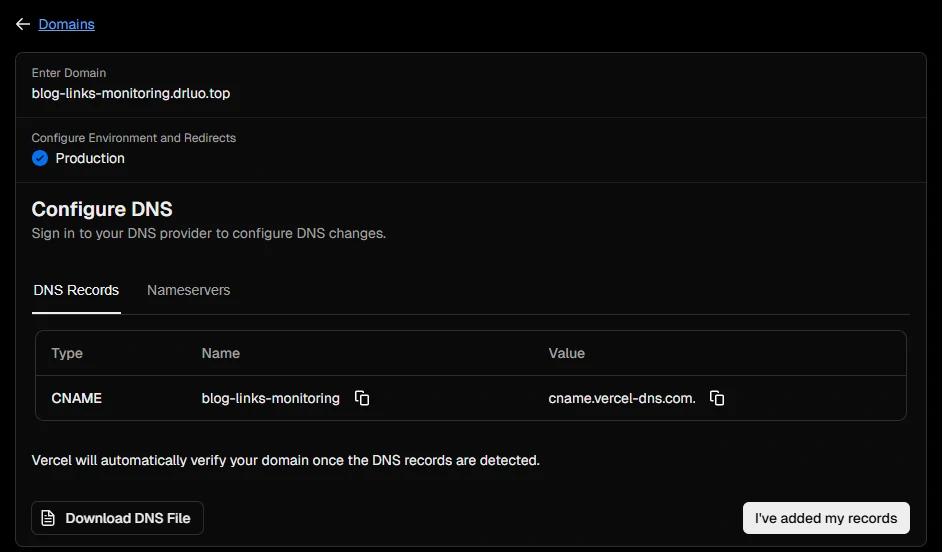Viewport: 942px width, 552px height.
Task: Select the CNAME record type cell
Action: 77,398
